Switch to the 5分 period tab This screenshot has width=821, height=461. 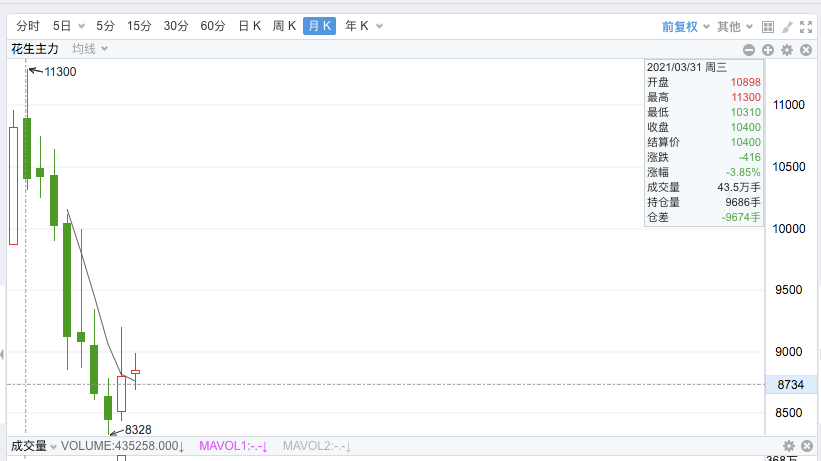(105, 26)
